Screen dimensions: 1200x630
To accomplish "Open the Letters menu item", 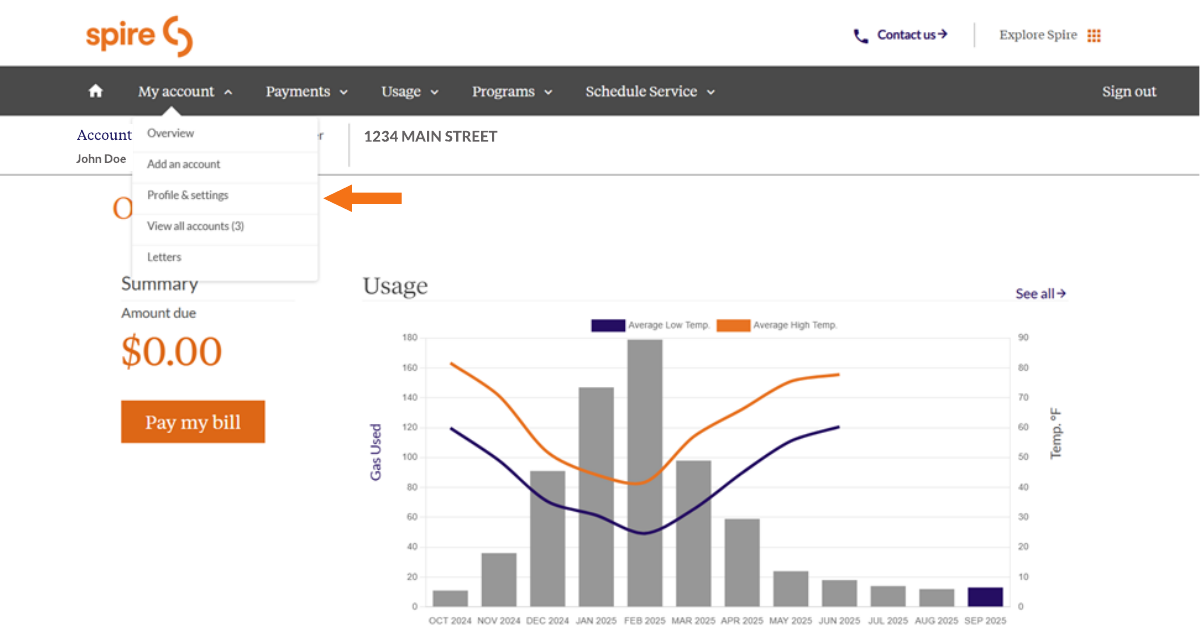I will point(164,257).
